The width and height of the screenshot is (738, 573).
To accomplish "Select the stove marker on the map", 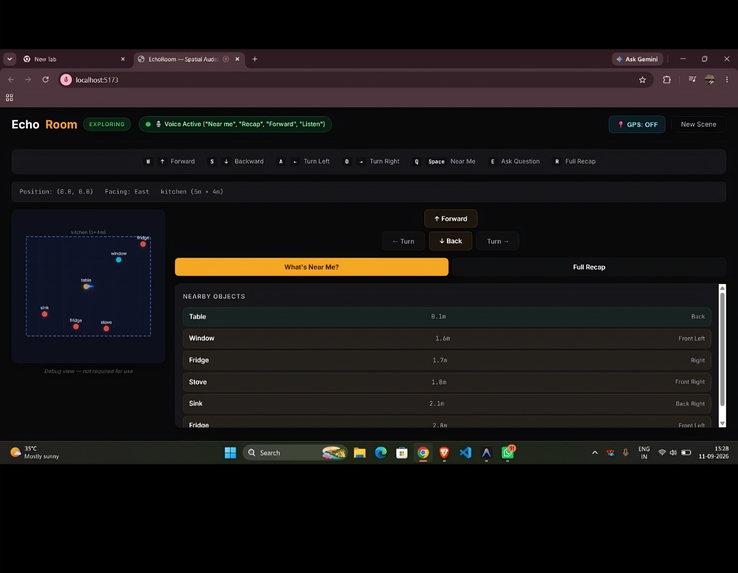I will coord(106,328).
